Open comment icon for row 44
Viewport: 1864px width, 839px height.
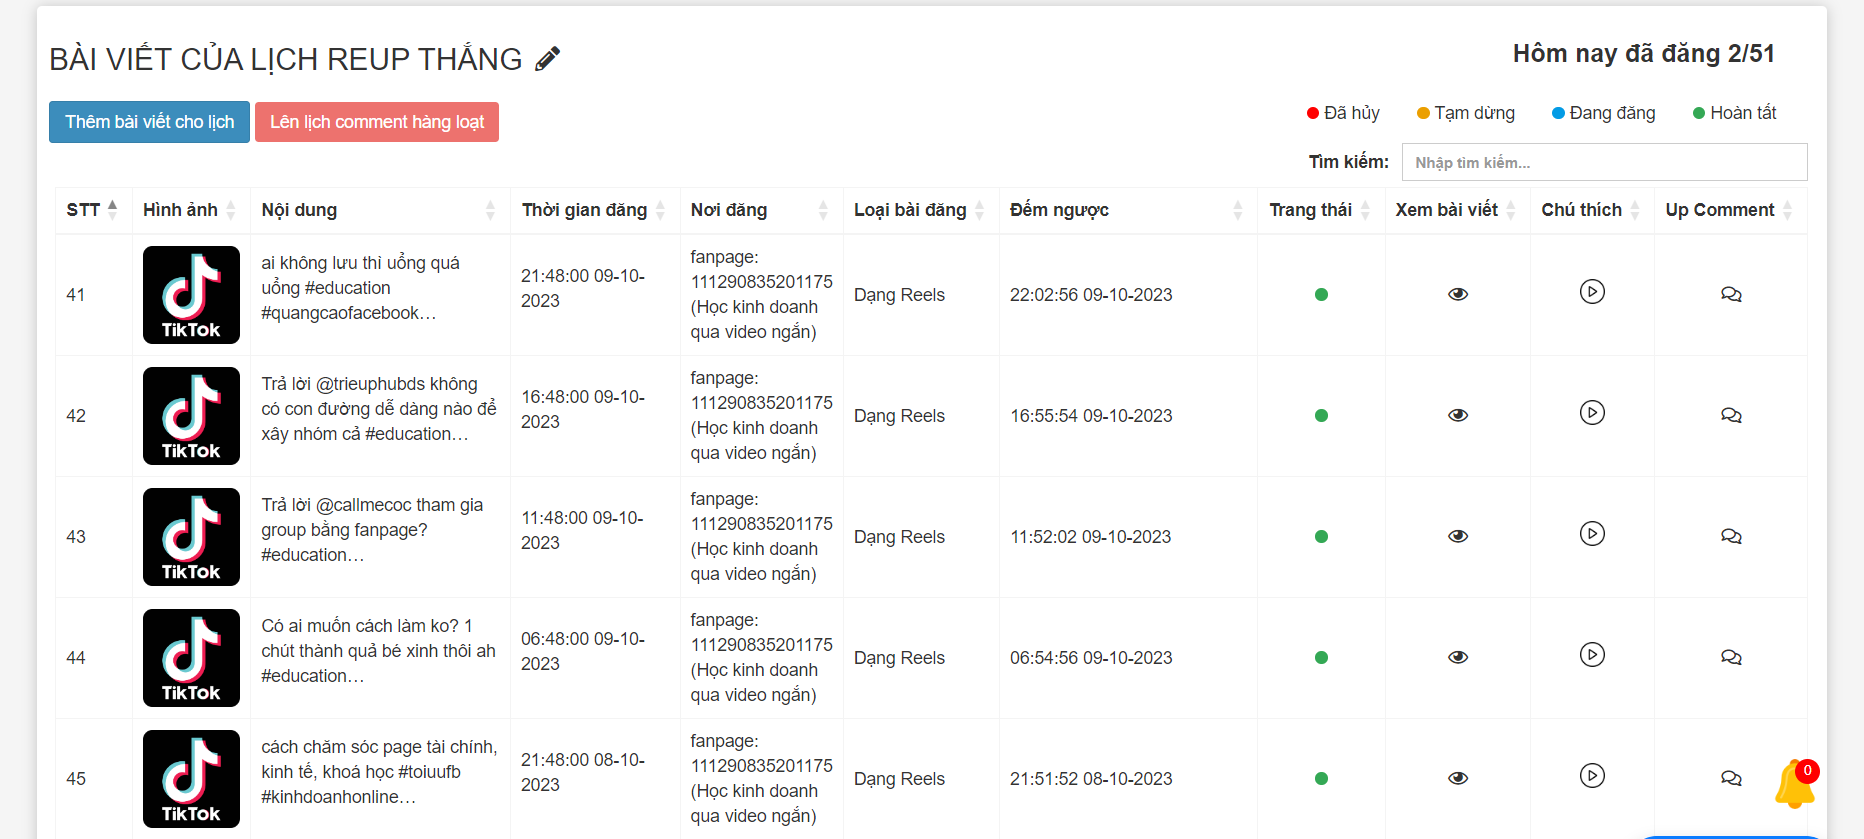coord(1731,657)
